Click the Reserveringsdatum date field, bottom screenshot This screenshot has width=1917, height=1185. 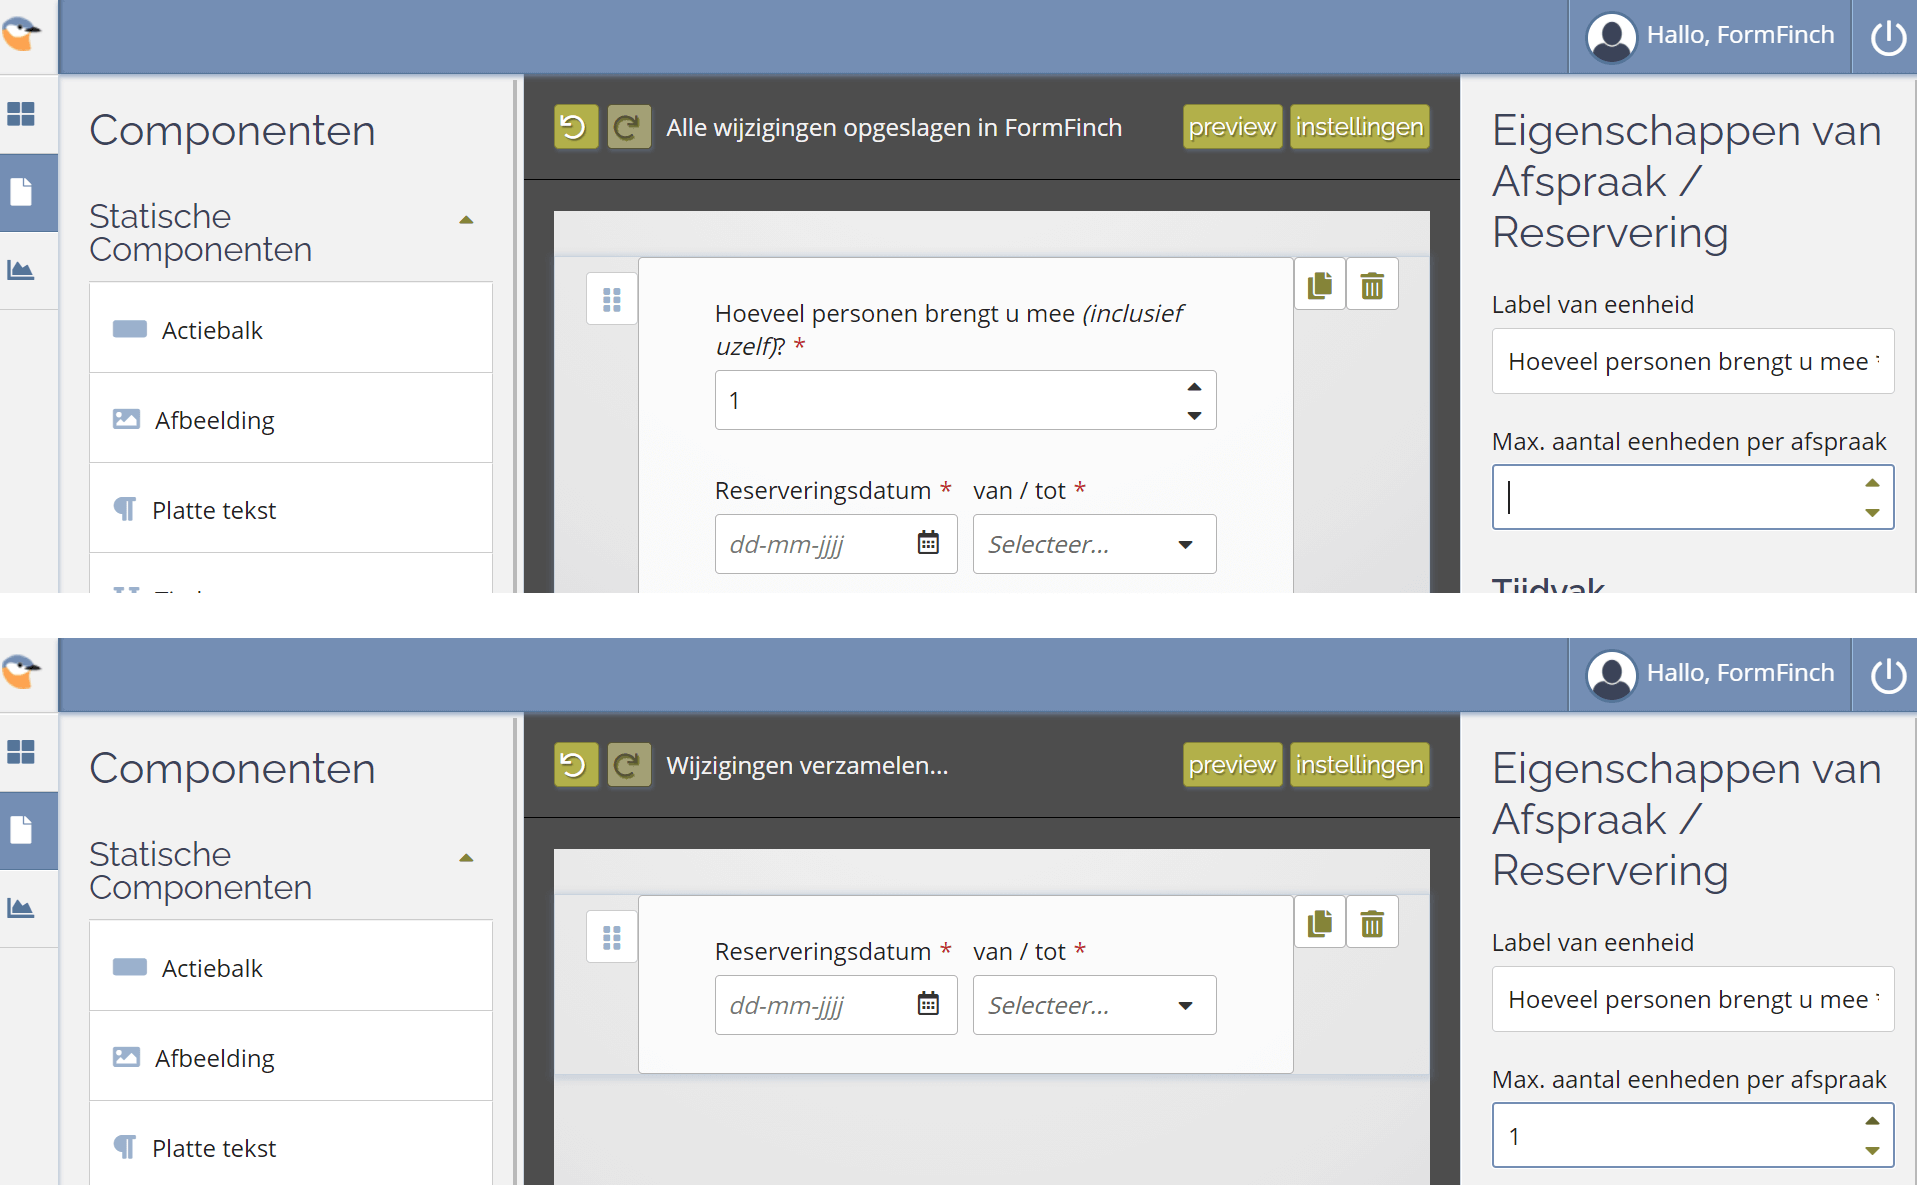836,1005
